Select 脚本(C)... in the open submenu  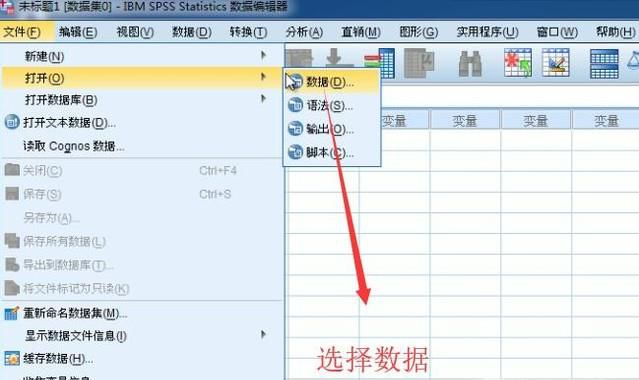click(332, 152)
